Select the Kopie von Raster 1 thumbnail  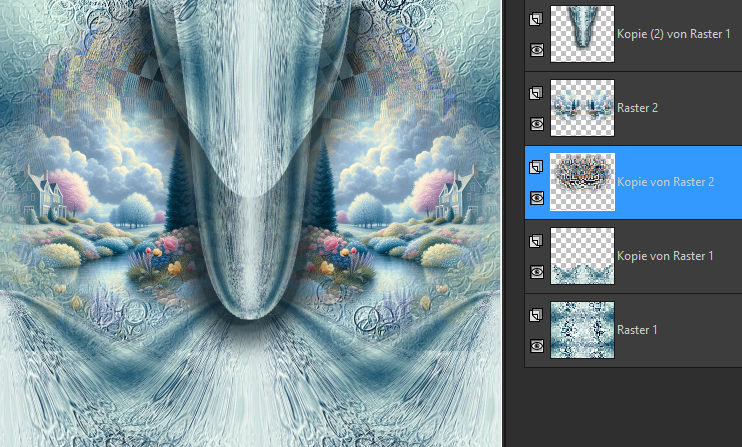coord(583,256)
